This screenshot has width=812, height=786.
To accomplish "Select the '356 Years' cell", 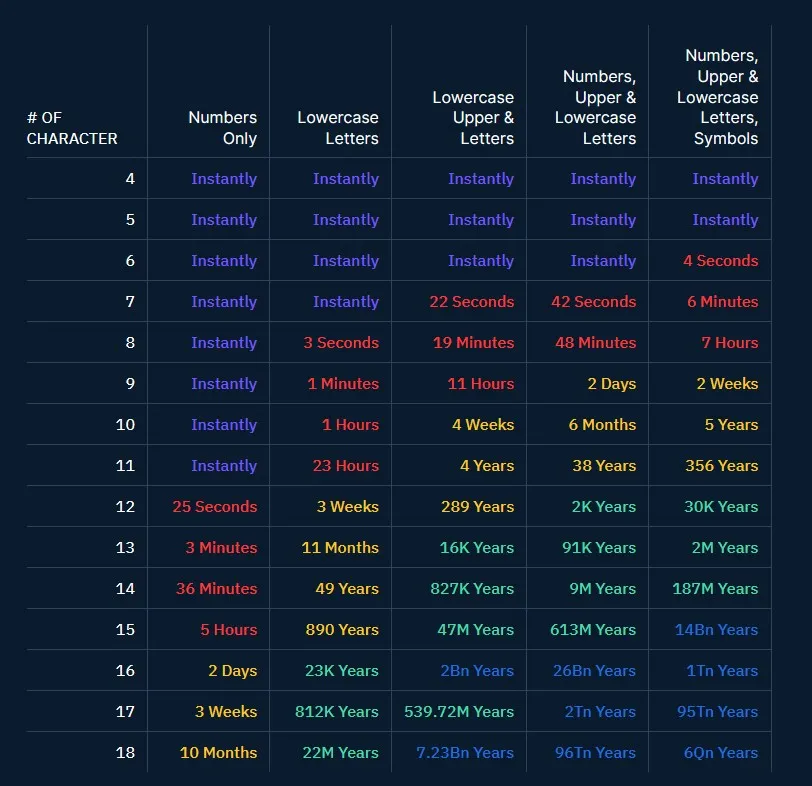I will click(721, 465).
